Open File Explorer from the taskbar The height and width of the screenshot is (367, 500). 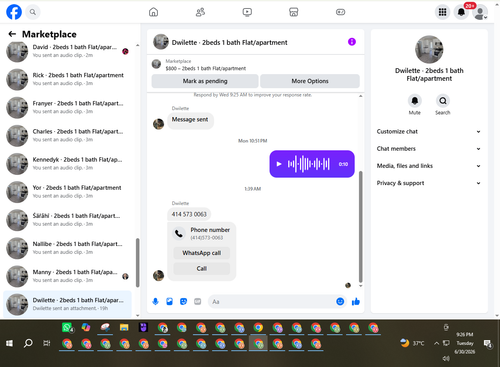pyautogui.click(x=124, y=328)
